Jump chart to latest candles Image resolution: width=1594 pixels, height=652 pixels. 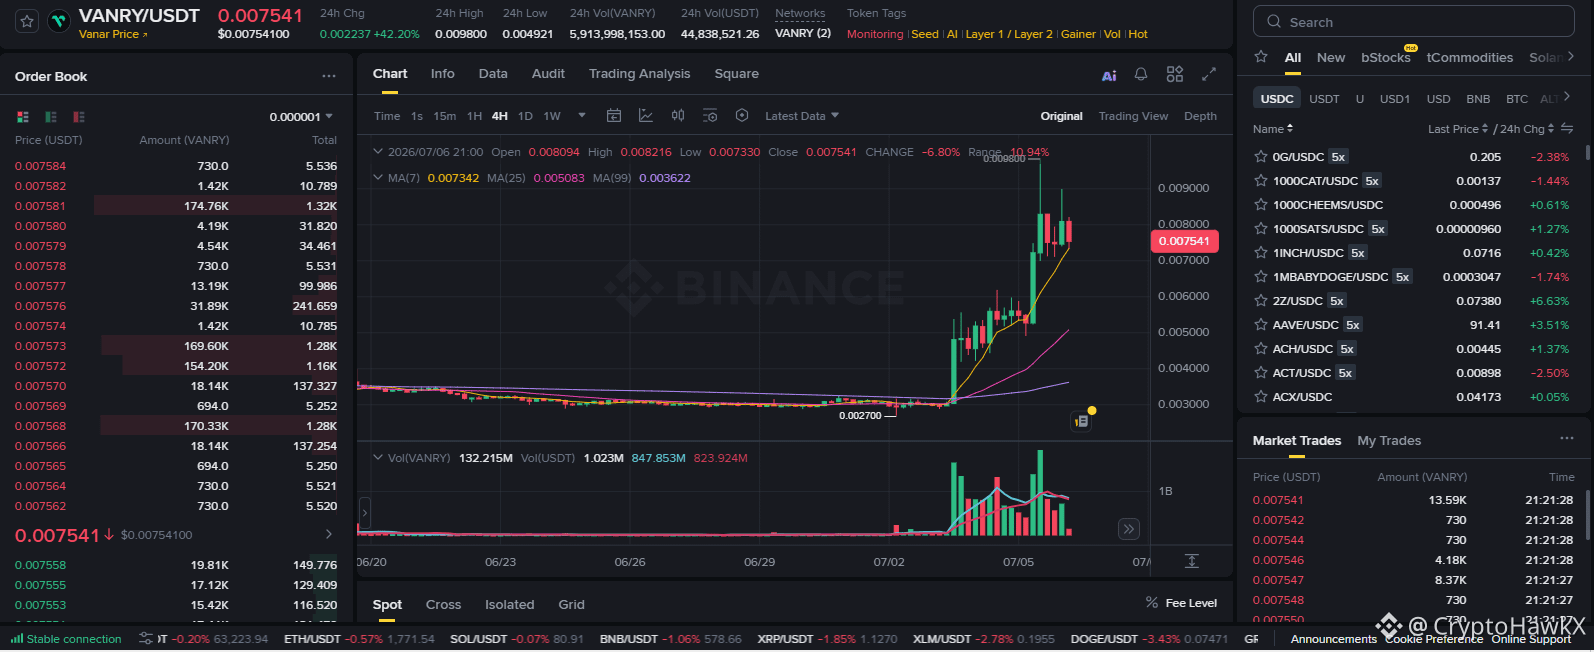coord(1128,529)
